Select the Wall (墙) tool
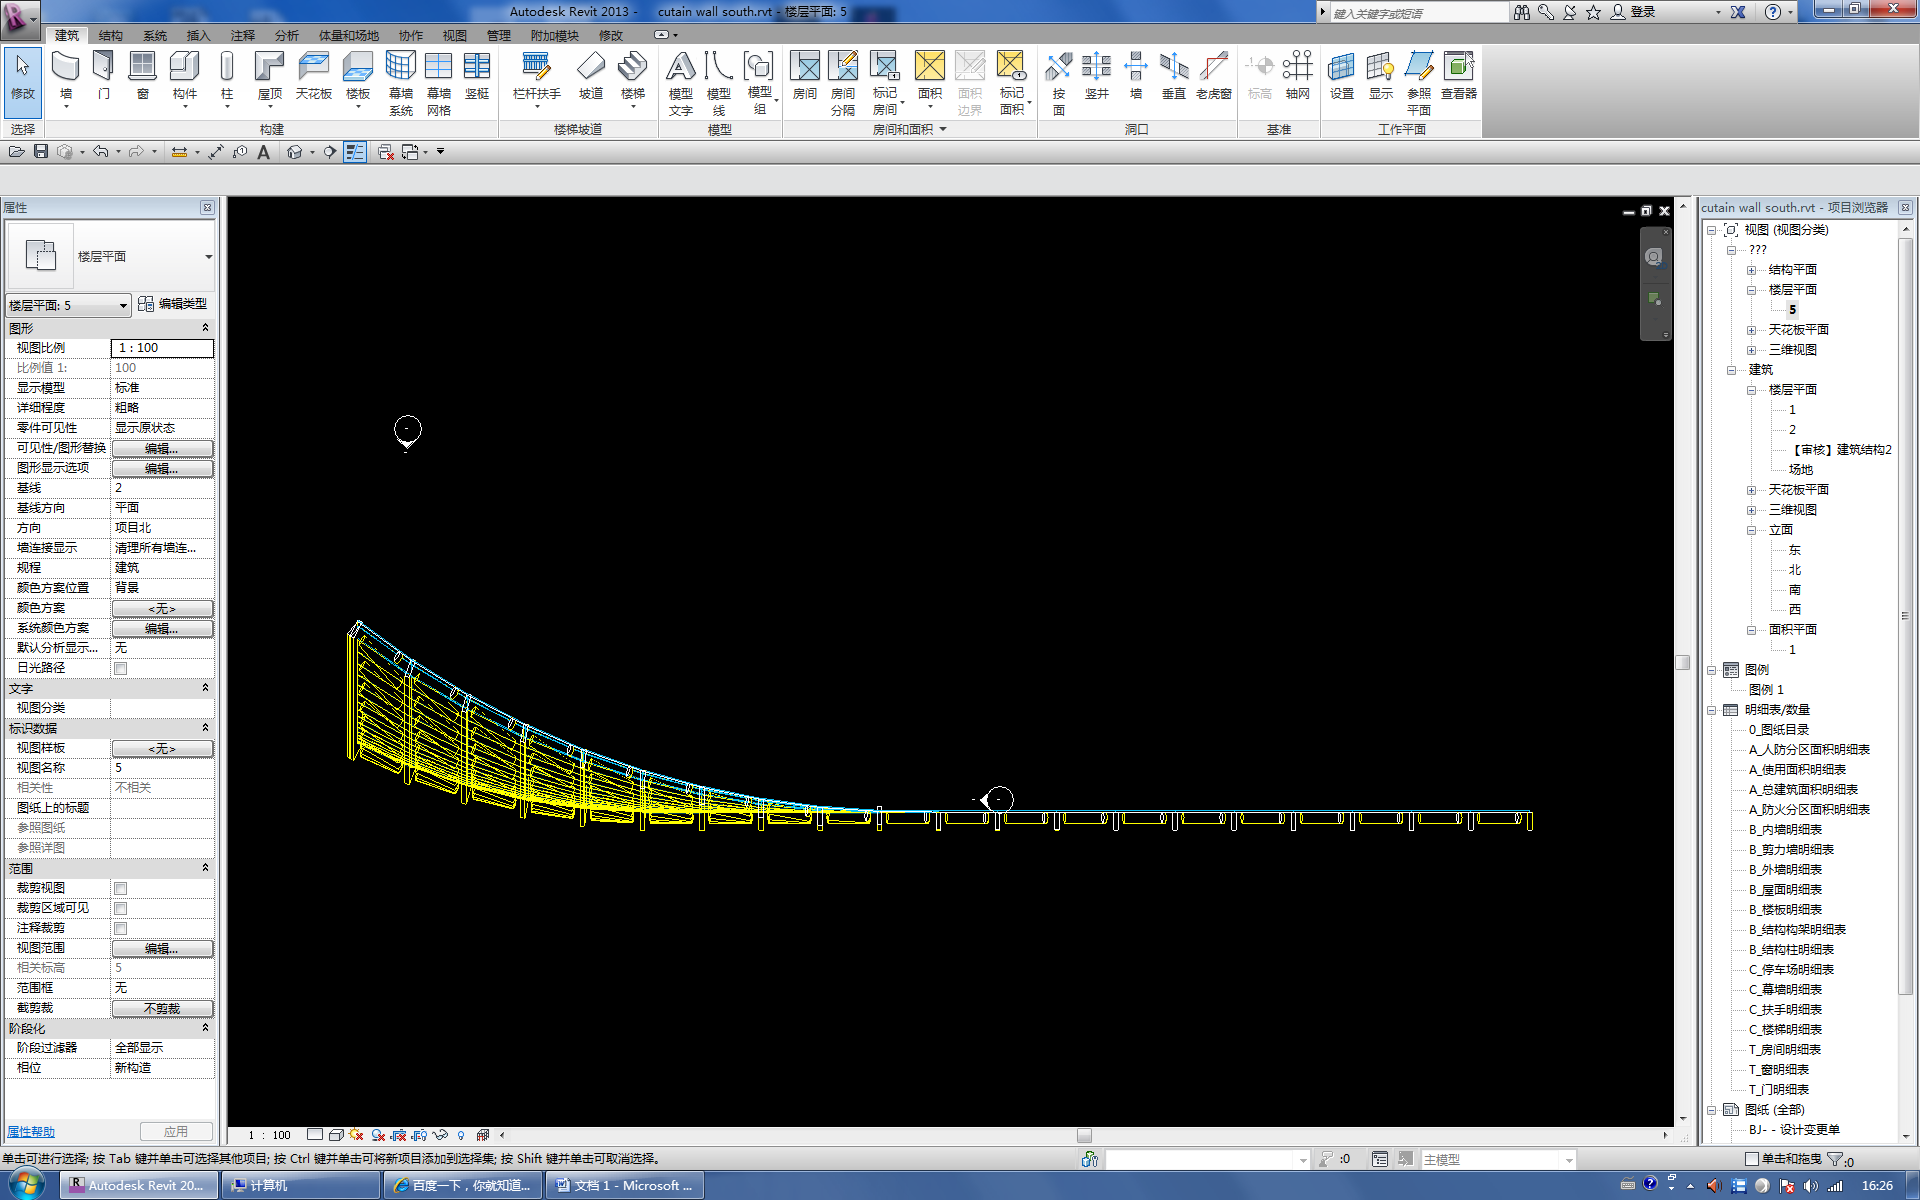The image size is (1920, 1200). tap(66, 76)
